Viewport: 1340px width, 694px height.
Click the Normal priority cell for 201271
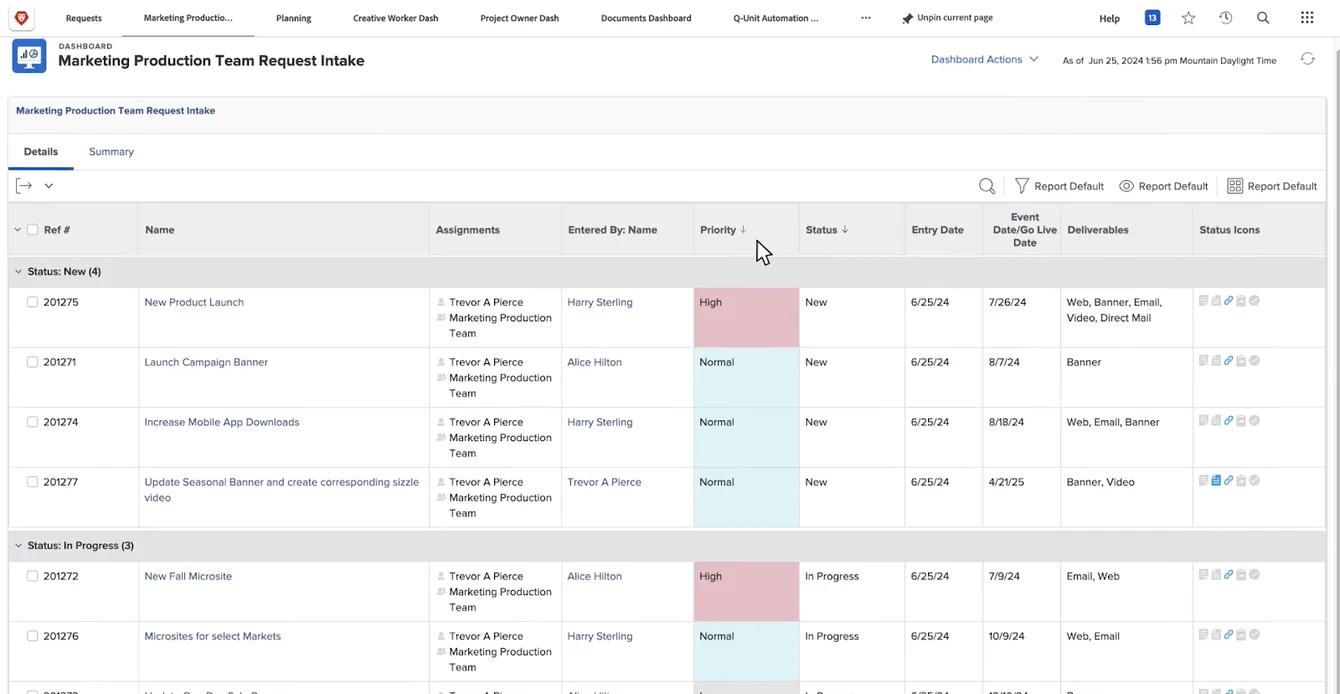click(x=746, y=378)
